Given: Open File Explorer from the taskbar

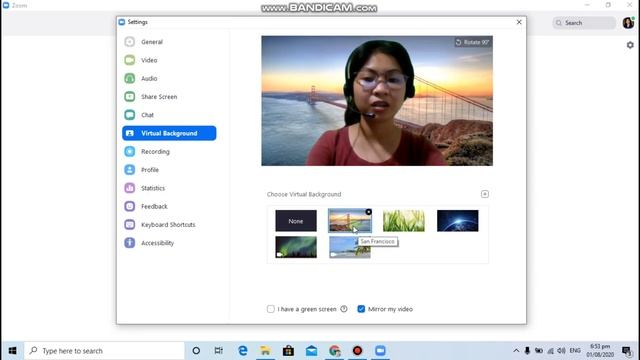Looking at the screenshot, I should (265, 351).
